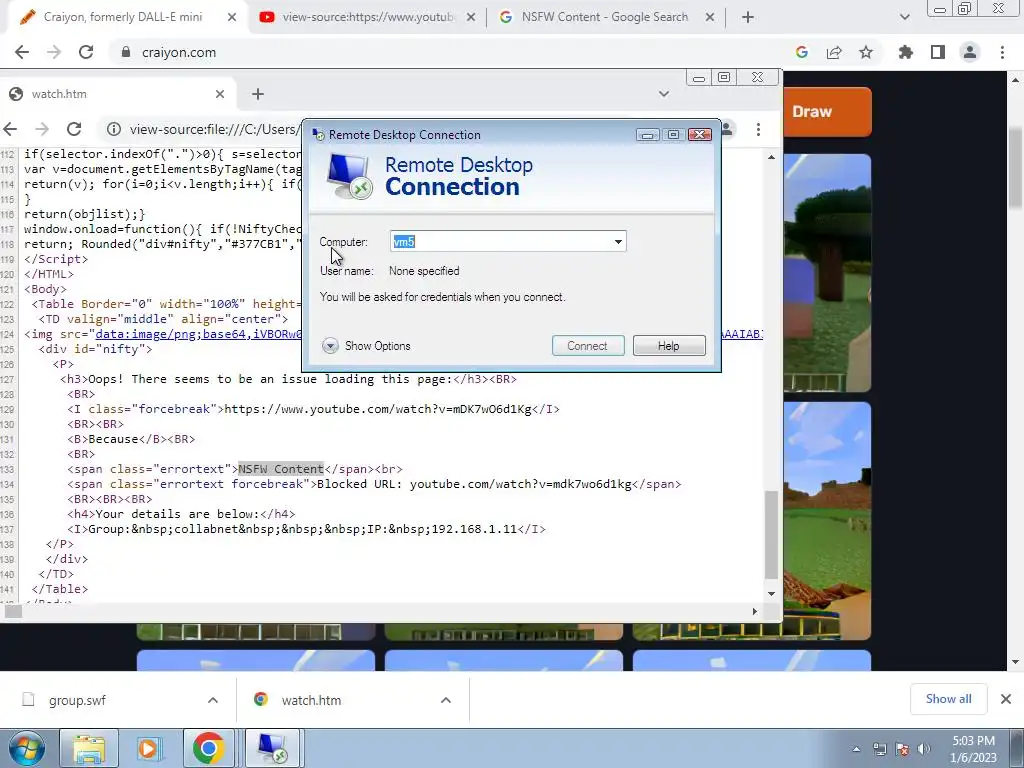Click 'Blocked URL: youtube.com/watch?v=mdk7wo6d1kg' text
Image resolution: width=1024 pixels, height=768 pixels.
point(474,484)
